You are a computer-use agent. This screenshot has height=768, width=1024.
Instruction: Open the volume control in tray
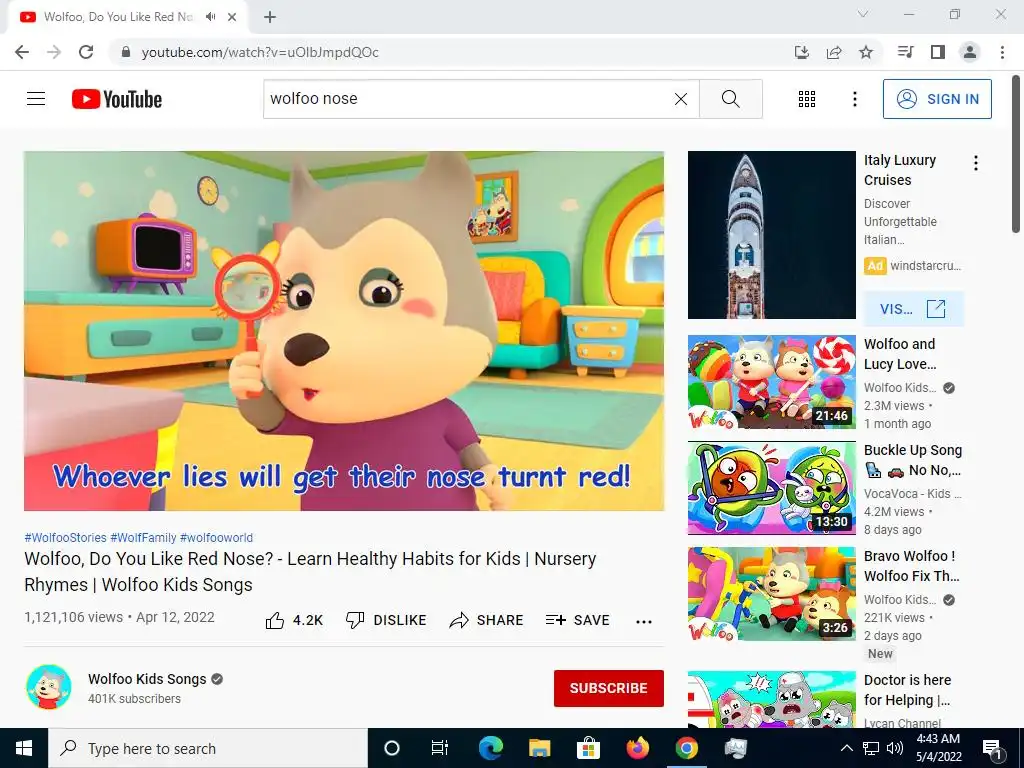895,748
